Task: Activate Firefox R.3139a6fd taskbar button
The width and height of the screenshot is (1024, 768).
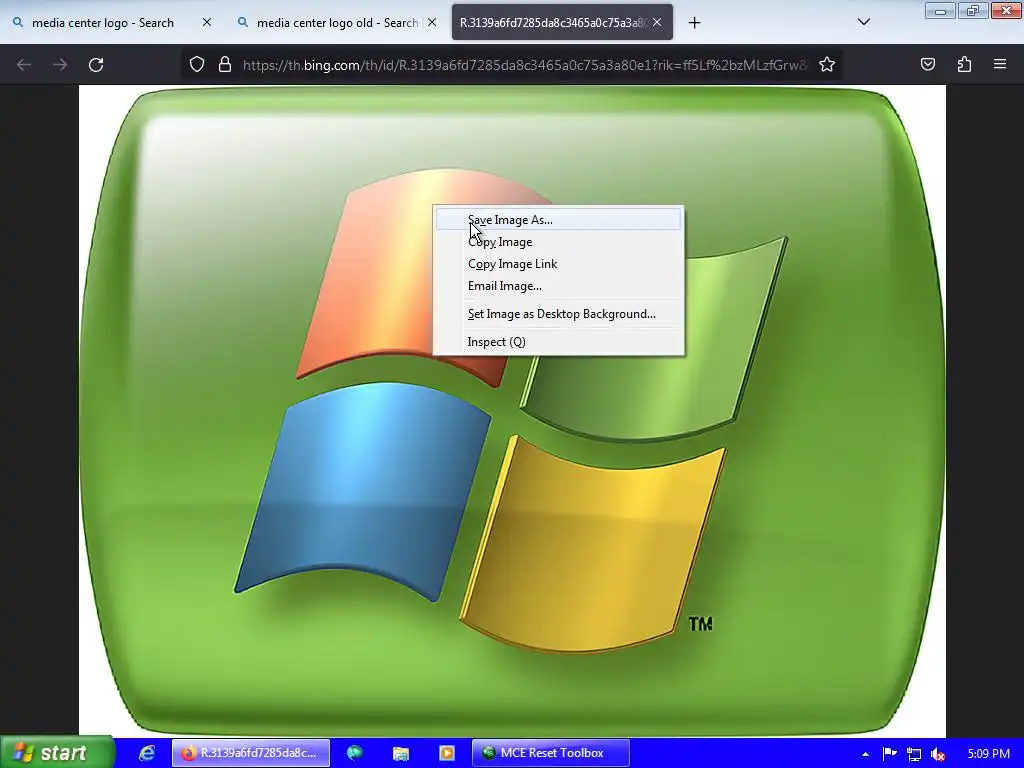Action: [x=251, y=753]
